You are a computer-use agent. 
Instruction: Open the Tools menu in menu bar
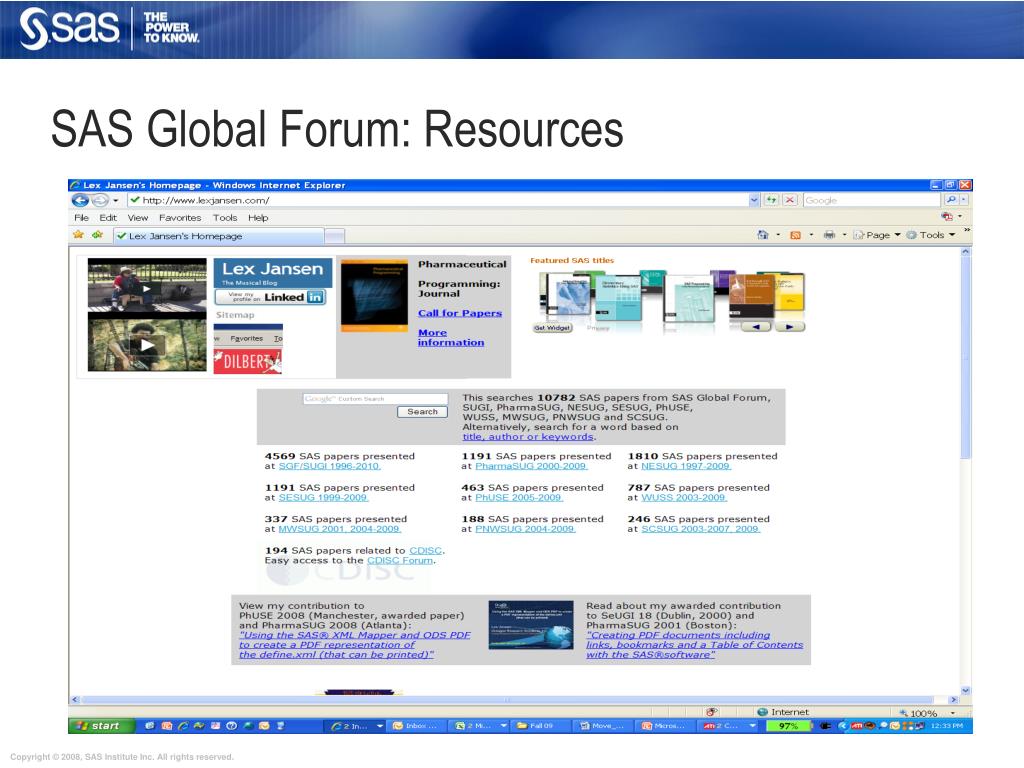pos(225,217)
